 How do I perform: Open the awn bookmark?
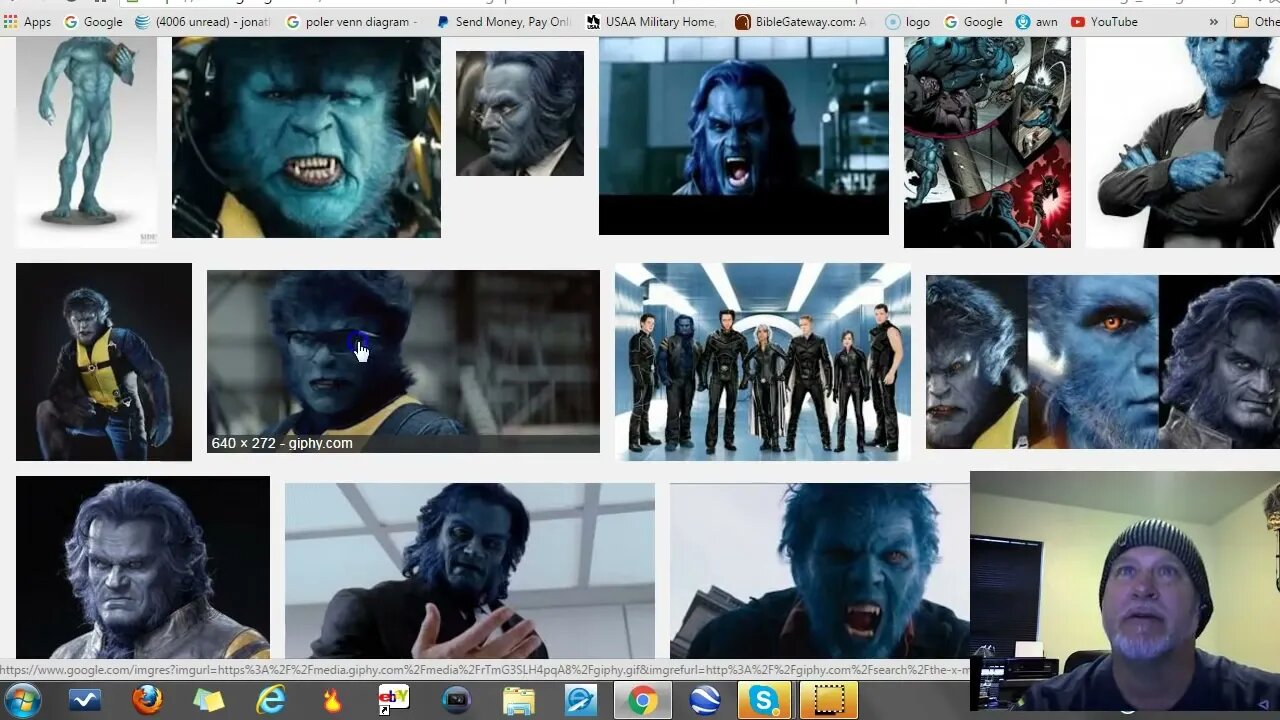[1037, 21]
